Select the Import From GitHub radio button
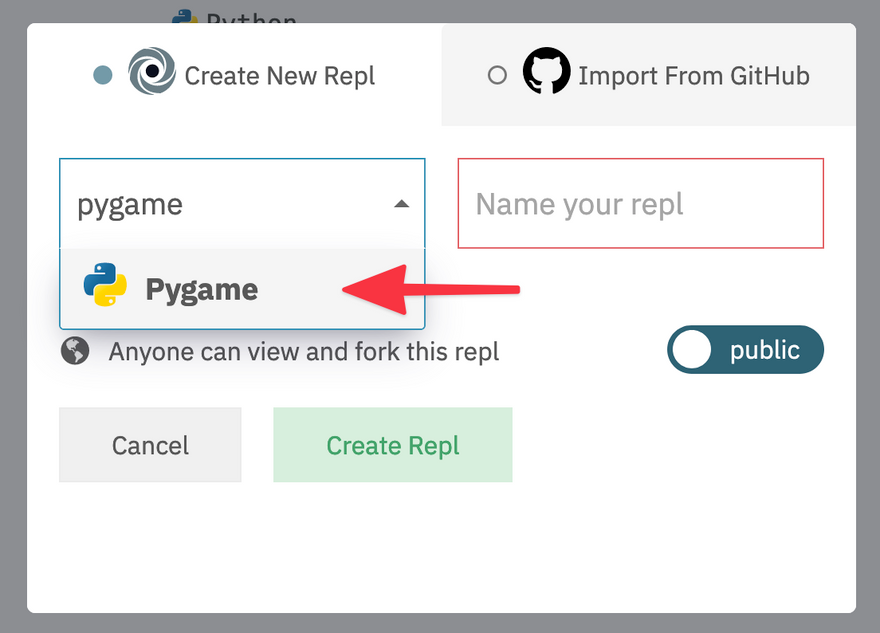Screen dimensions: 880x633 (497, 76)
